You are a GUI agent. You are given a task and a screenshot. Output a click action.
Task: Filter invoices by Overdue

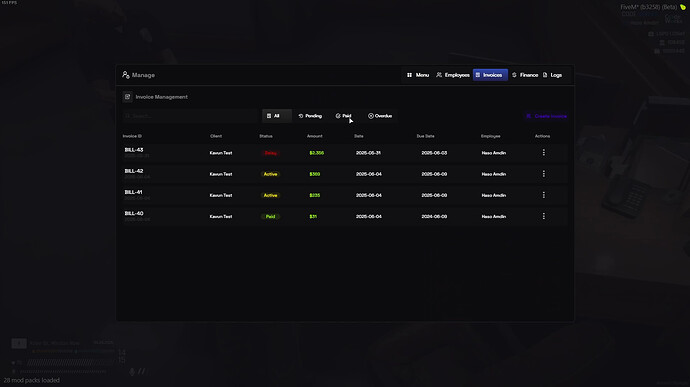(380, 116)
